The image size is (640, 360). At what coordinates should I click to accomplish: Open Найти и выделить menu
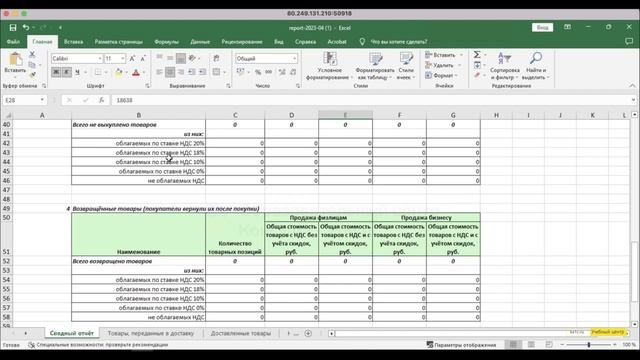[536, 66]
